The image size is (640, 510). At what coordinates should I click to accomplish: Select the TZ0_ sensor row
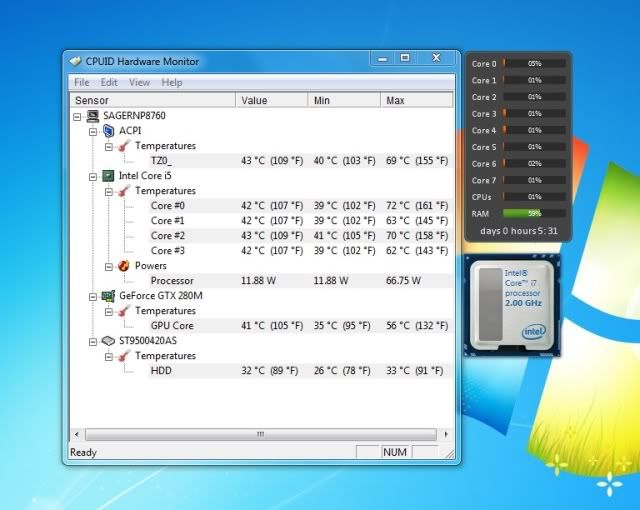click(300, 161)
